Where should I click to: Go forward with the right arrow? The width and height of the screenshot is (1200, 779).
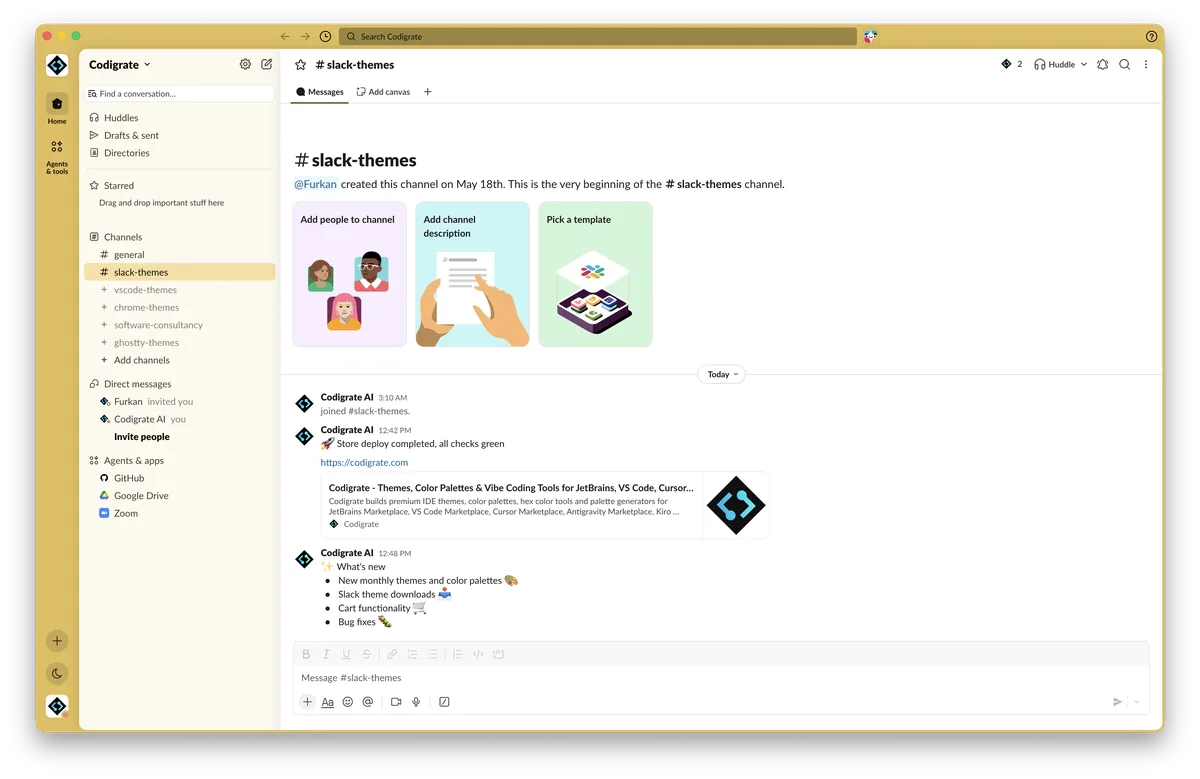305,36
